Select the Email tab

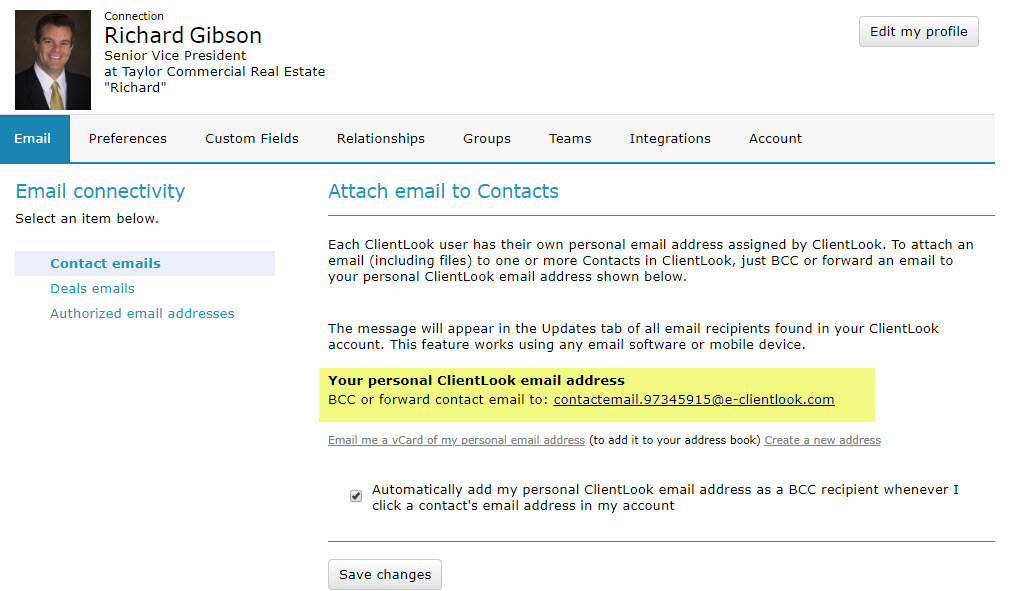(x=34, y=138)
